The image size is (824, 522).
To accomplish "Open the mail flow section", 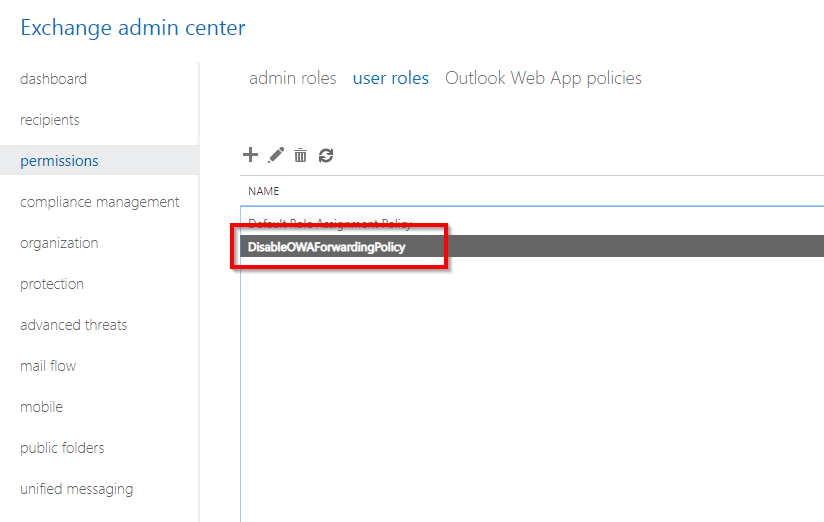I will click(48, 366).
